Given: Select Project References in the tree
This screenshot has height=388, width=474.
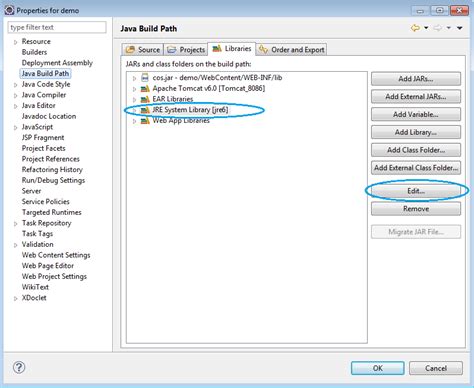Looking at the screenshot, I should click(50, 159).
